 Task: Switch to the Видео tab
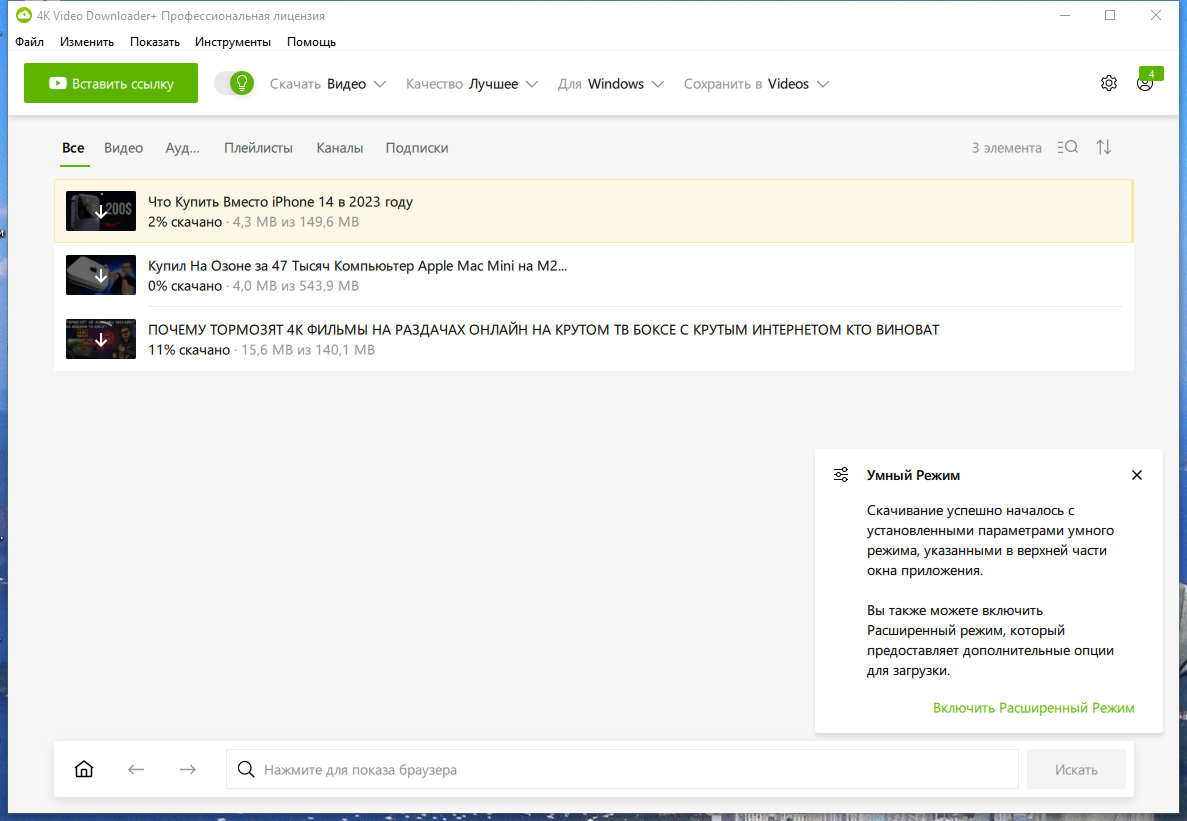tap(123, 148)
